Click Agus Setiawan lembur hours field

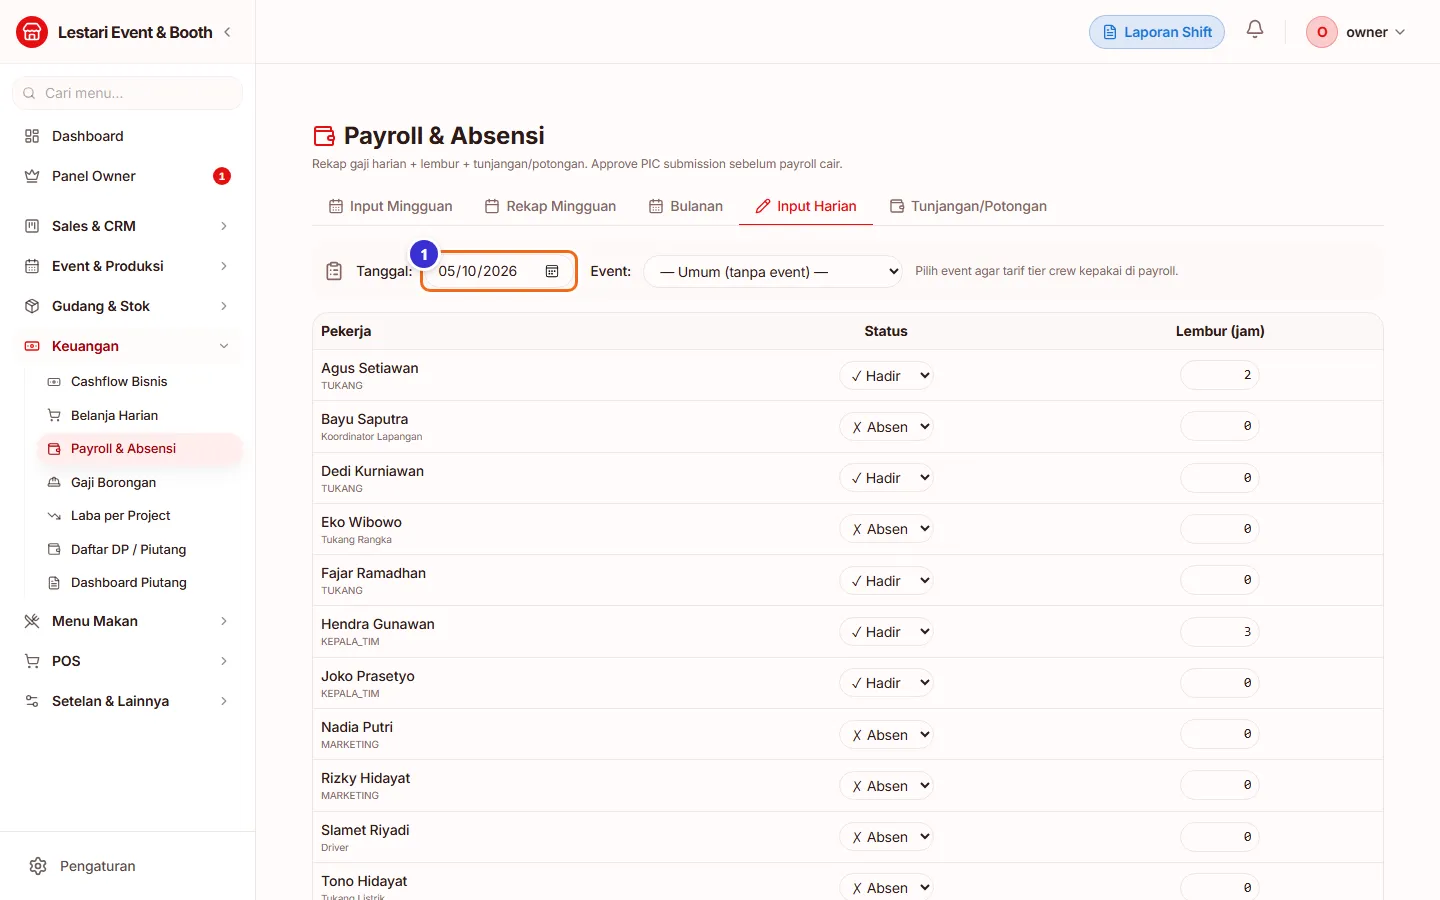click(1220, 375)
